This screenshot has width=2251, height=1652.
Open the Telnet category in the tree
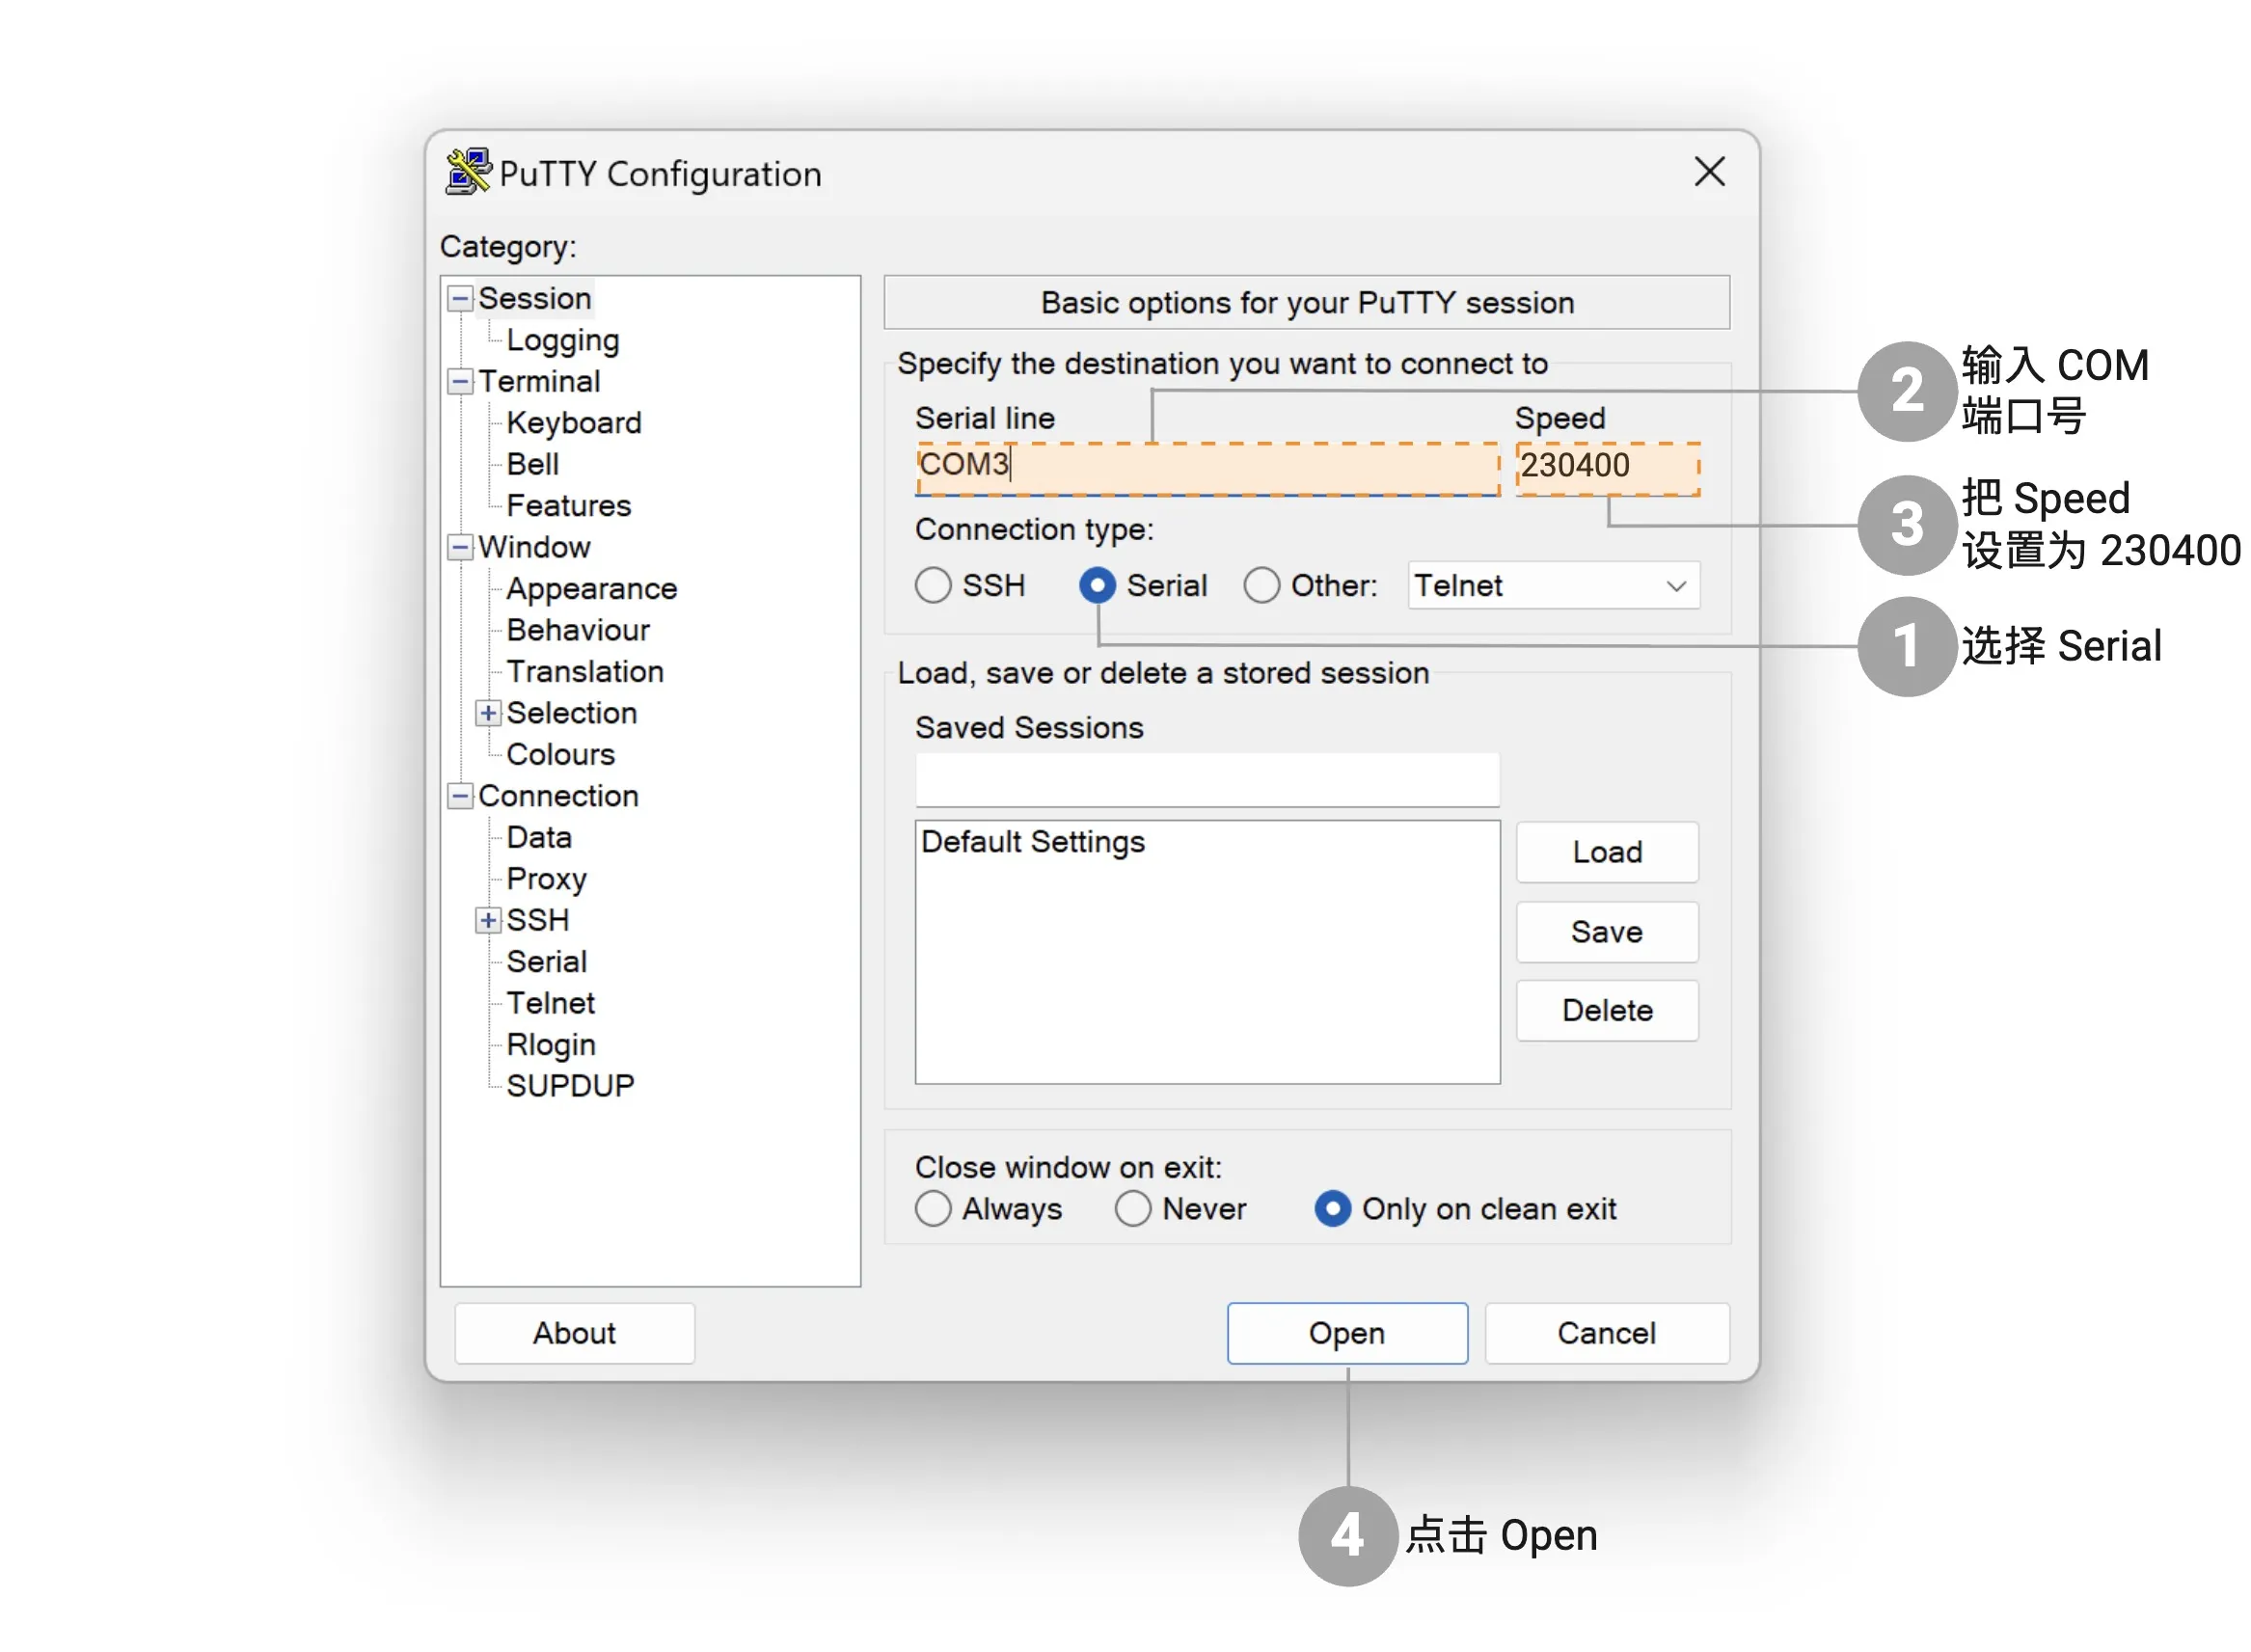[550, 1003]
